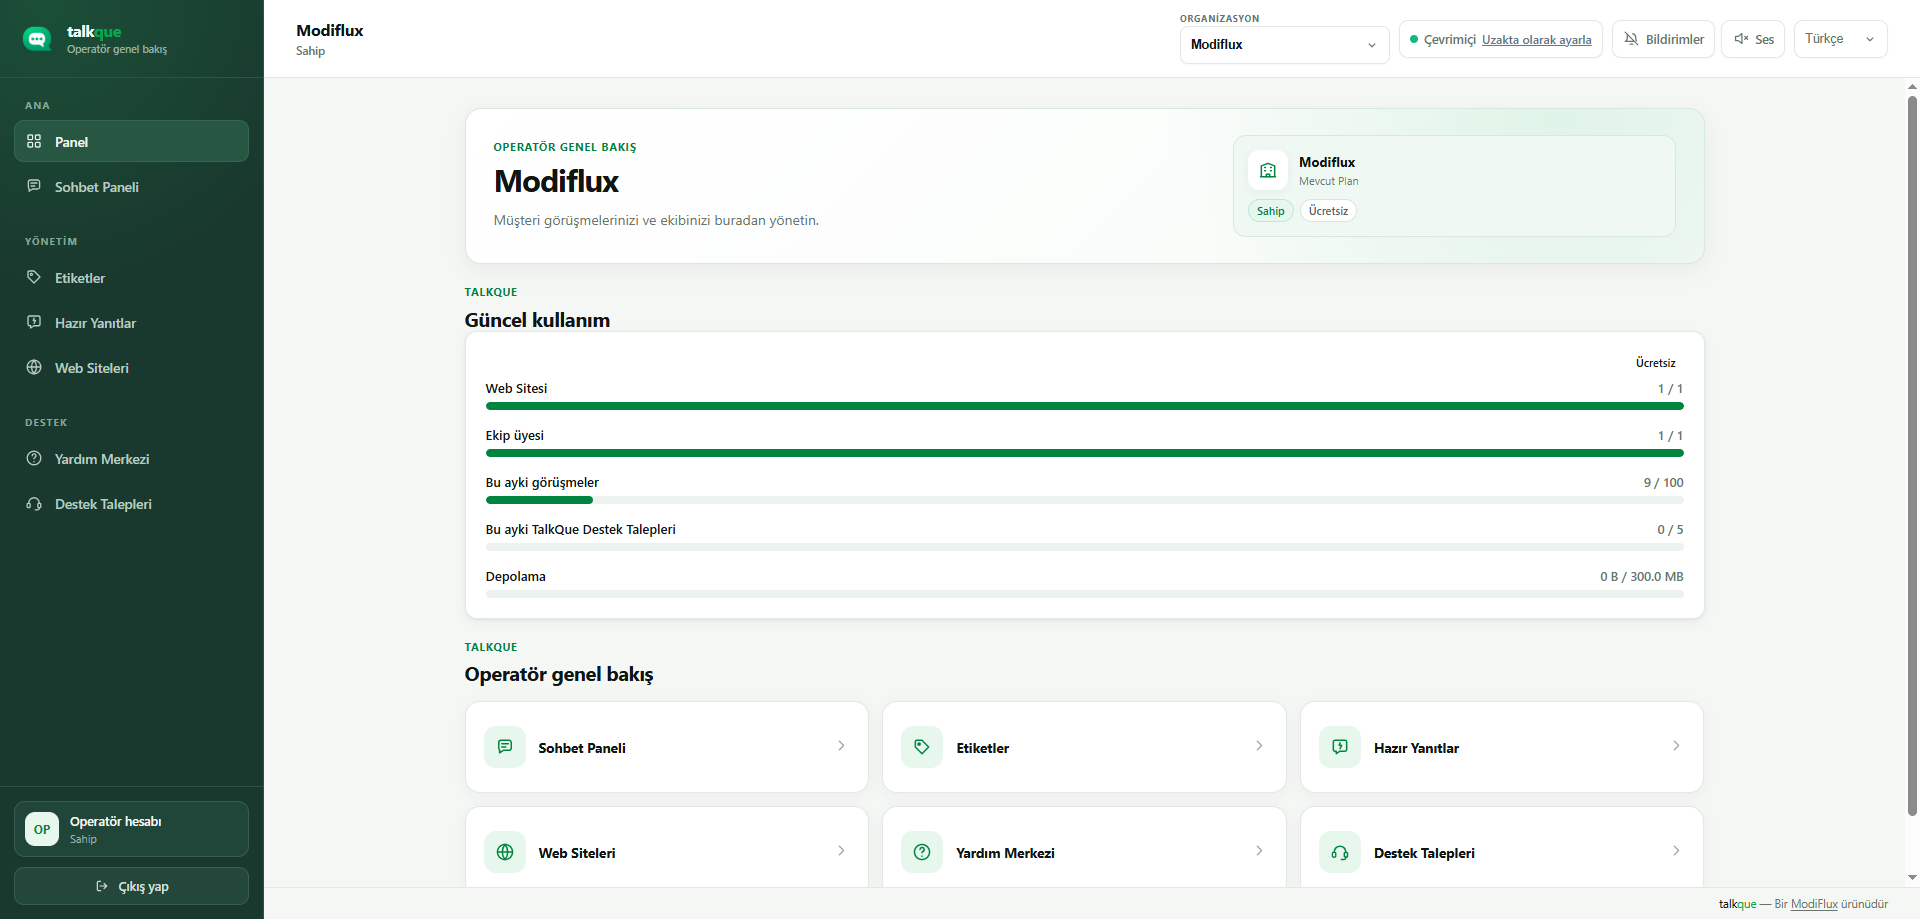Click the page vertical scrollbar
The image size is (1920, 919).
tap(1912, 456)
